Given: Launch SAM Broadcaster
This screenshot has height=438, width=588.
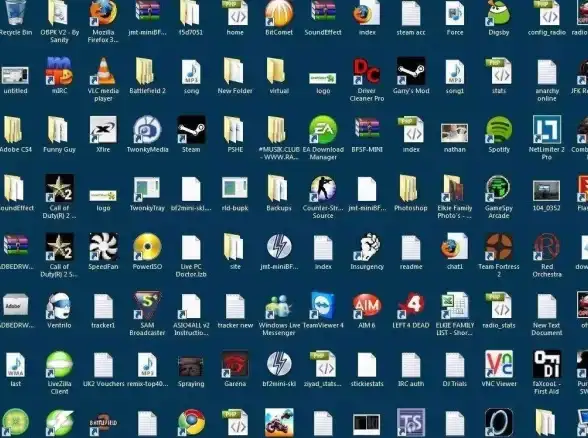Looking at the screenshot, I should tap(147, 306).
